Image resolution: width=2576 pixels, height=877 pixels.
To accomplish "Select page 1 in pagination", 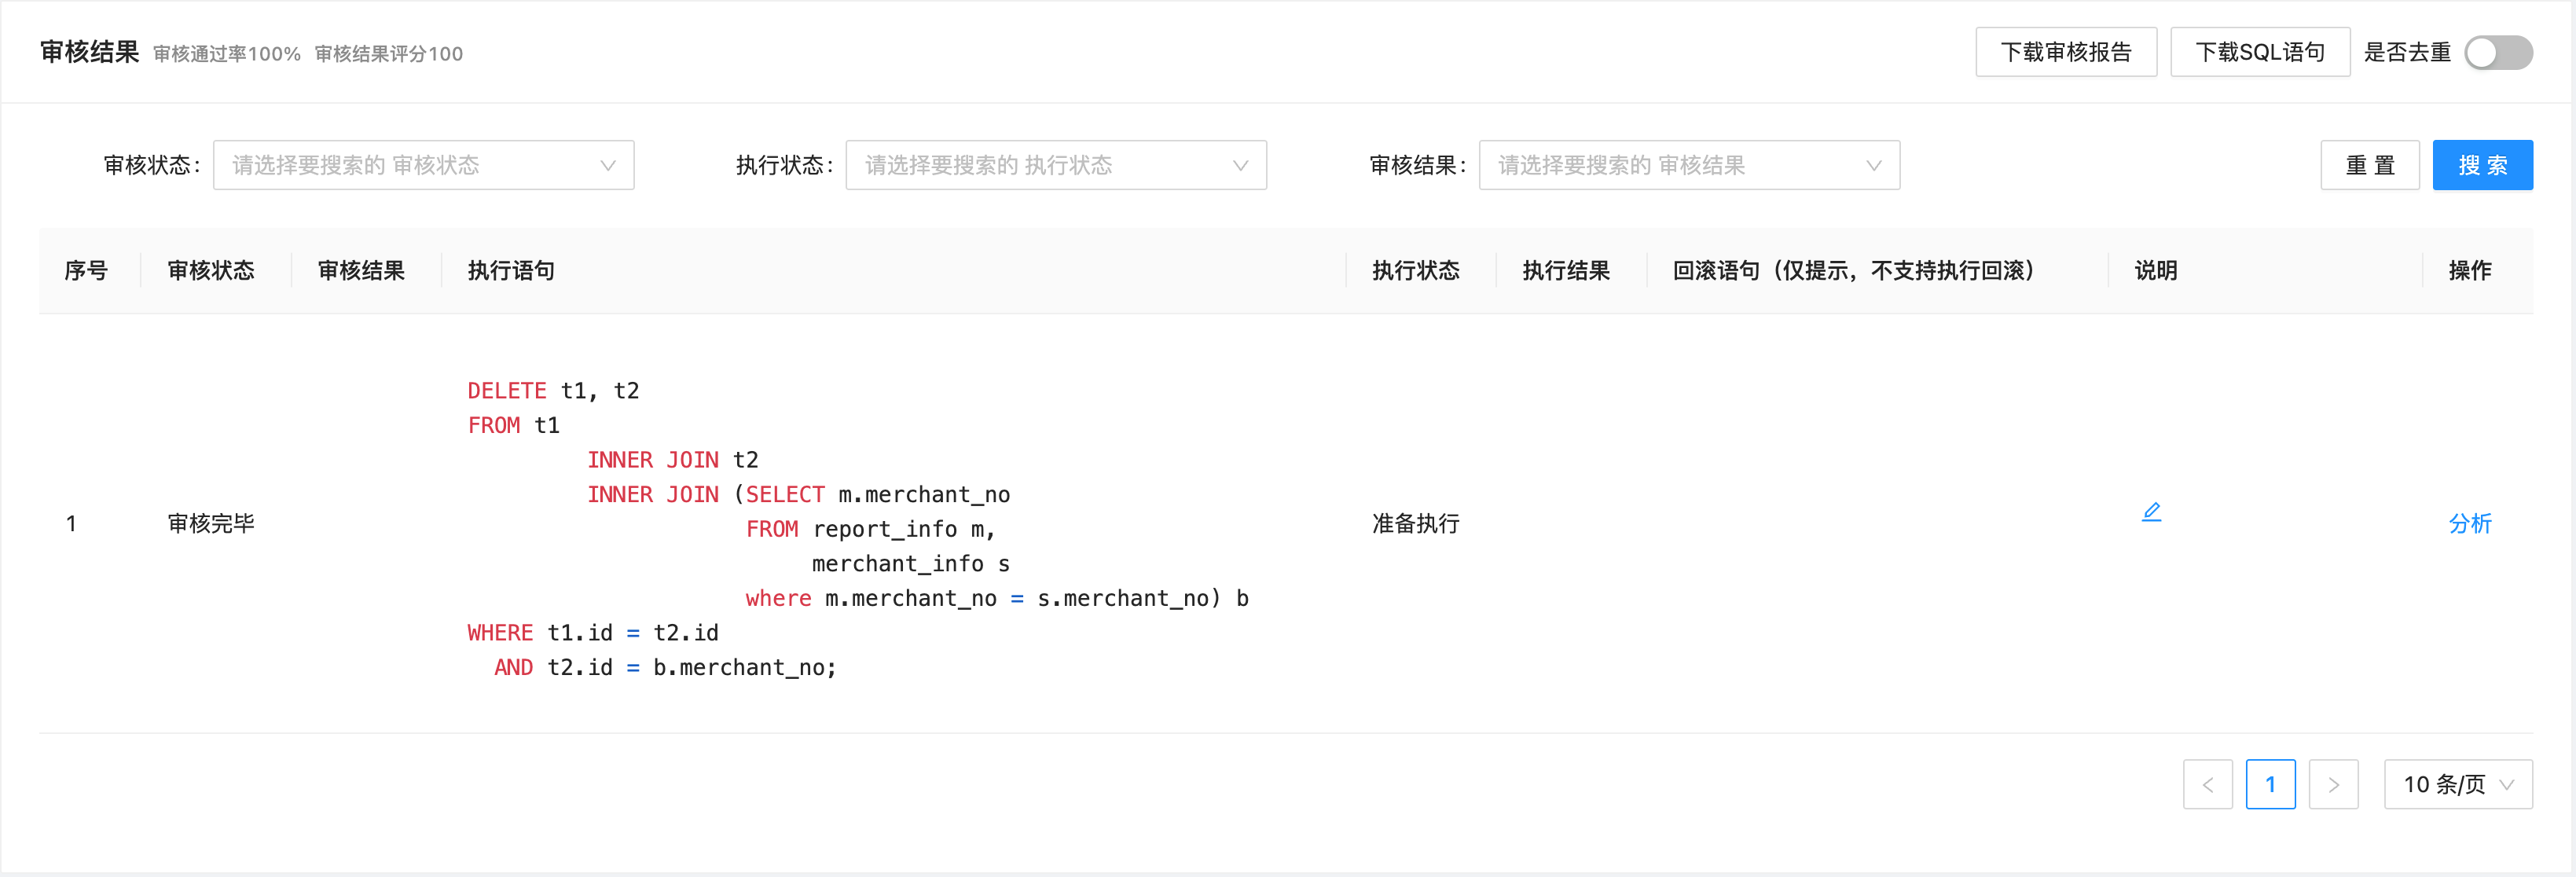I will point(2271,784).
